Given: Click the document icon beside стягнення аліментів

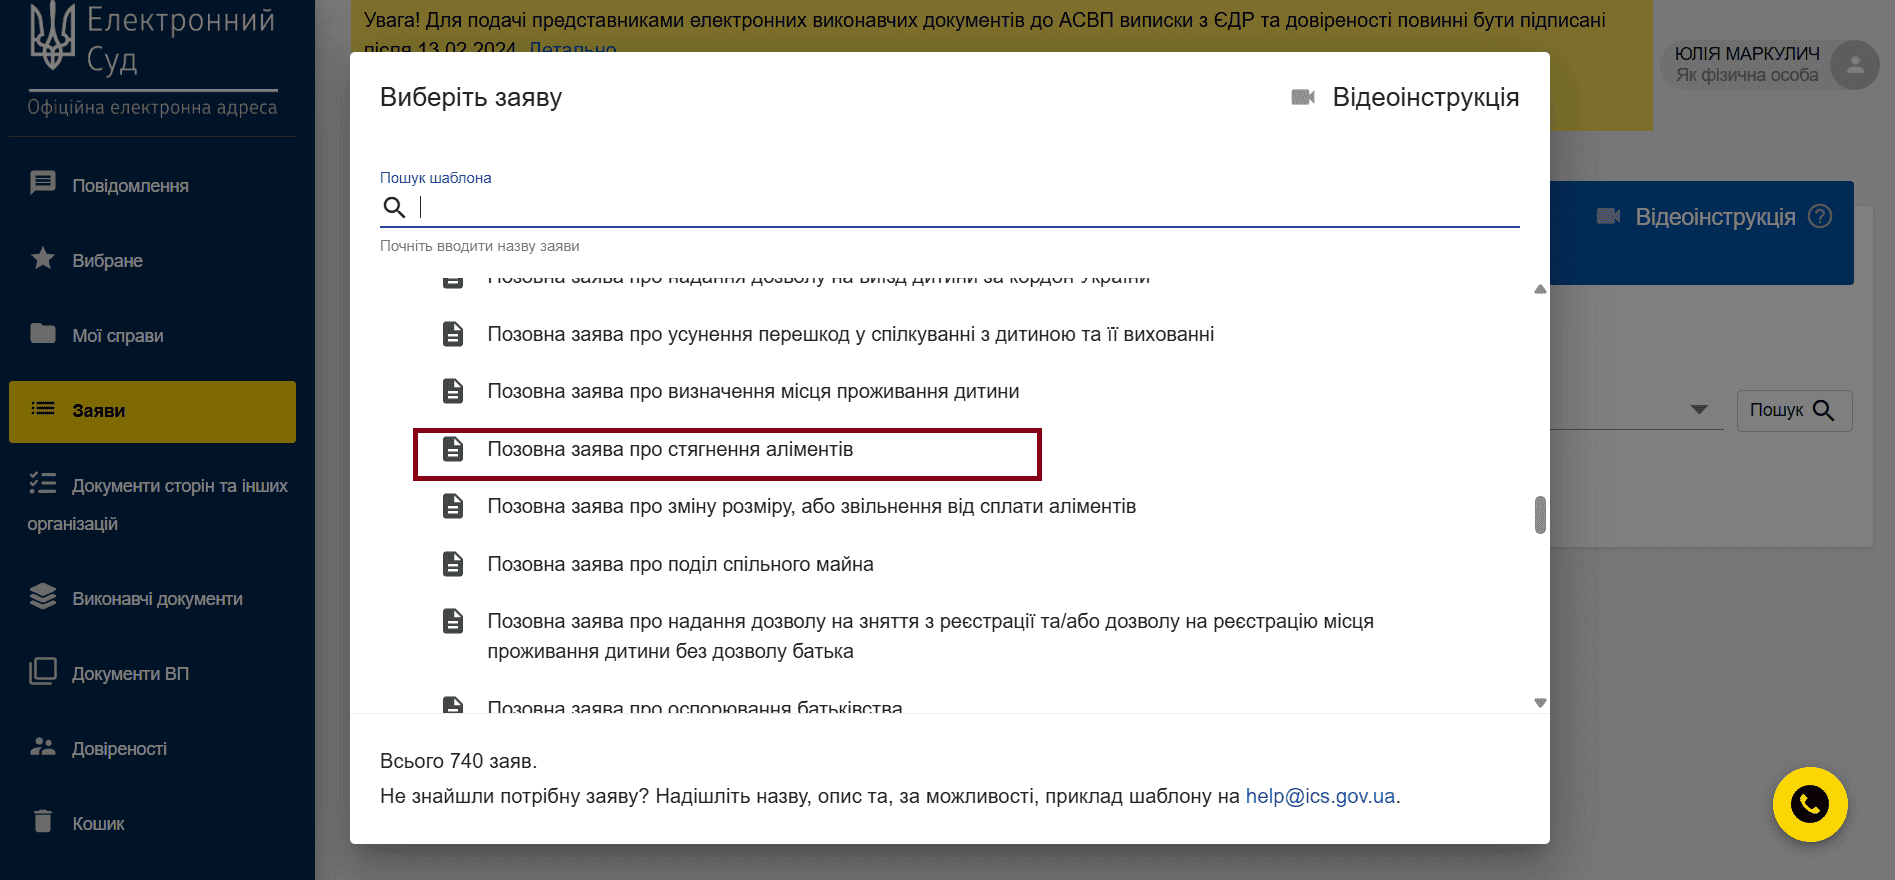Looking at the screenshot, I should (453, 449).
